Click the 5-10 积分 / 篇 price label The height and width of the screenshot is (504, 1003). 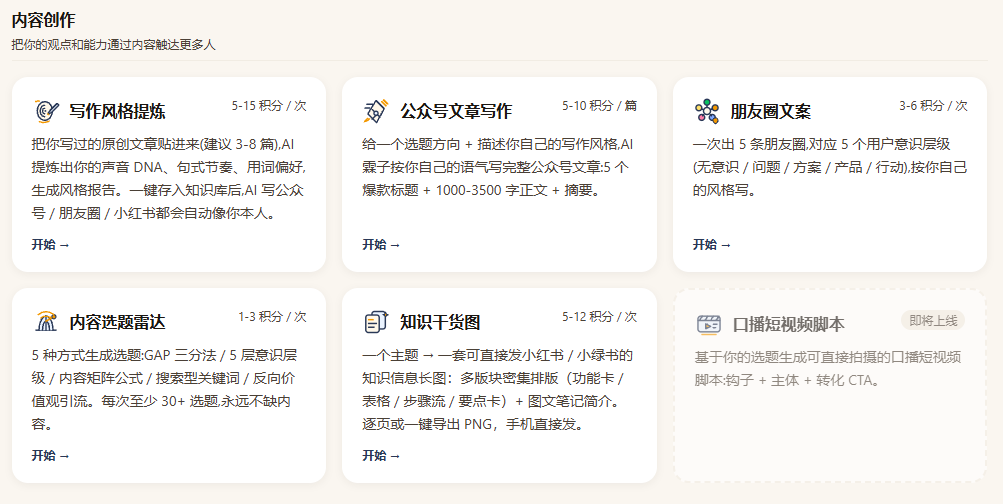[x=599, y=106]
